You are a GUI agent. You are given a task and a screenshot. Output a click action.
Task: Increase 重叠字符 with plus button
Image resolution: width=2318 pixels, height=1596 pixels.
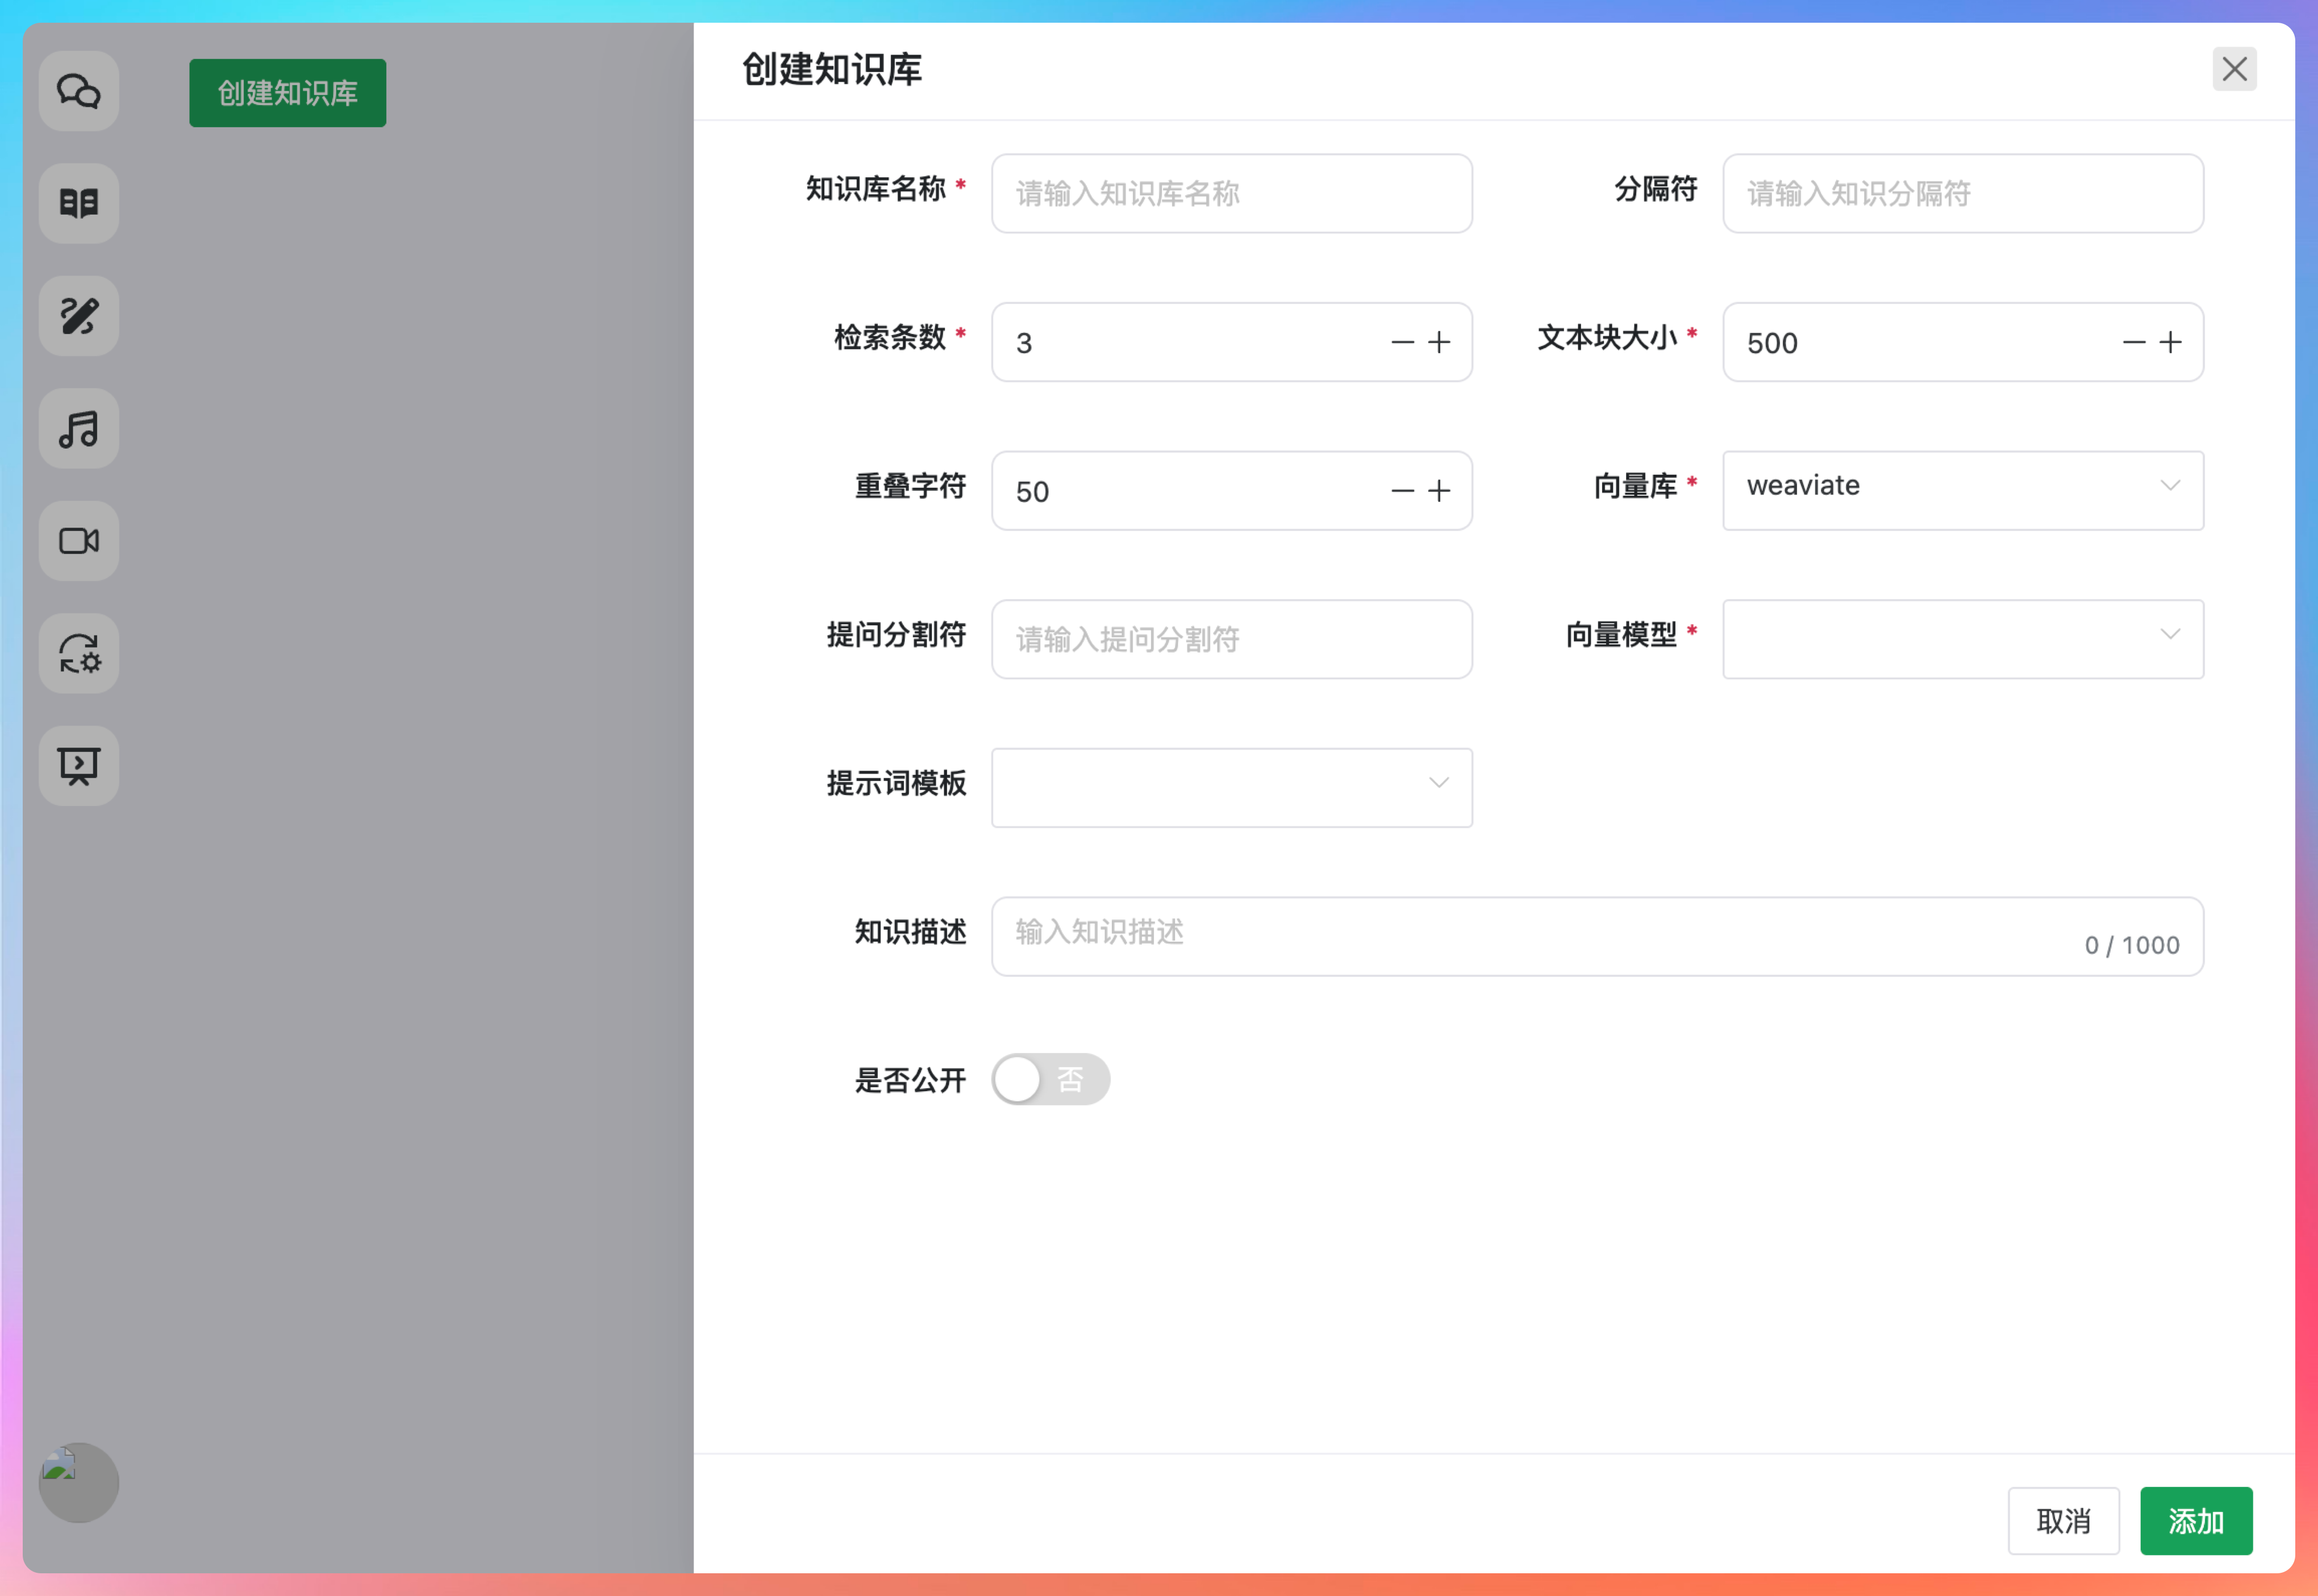(x=1439, y=491)
